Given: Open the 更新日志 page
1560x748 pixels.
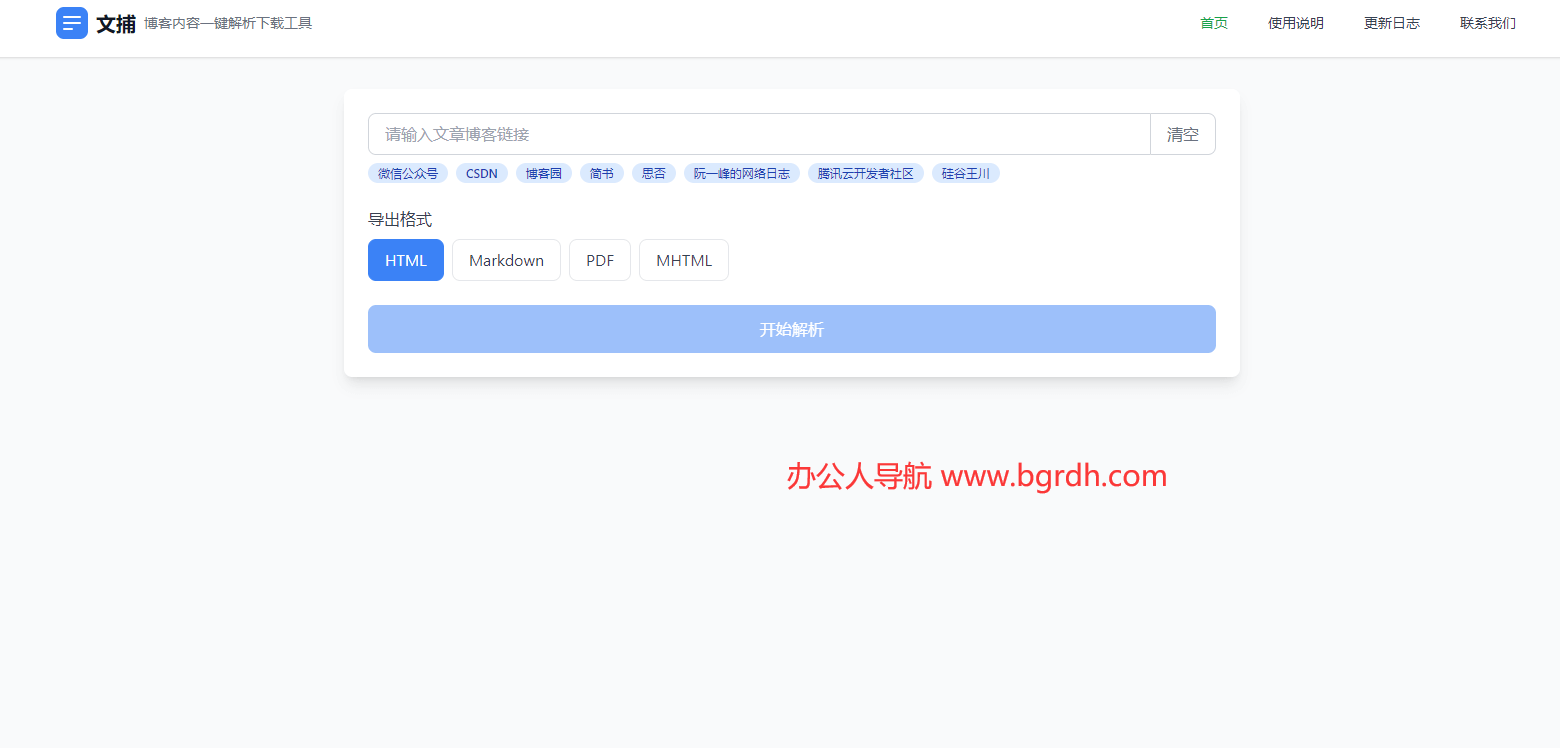Looking at the screenshot, I should pos(1391,22).
